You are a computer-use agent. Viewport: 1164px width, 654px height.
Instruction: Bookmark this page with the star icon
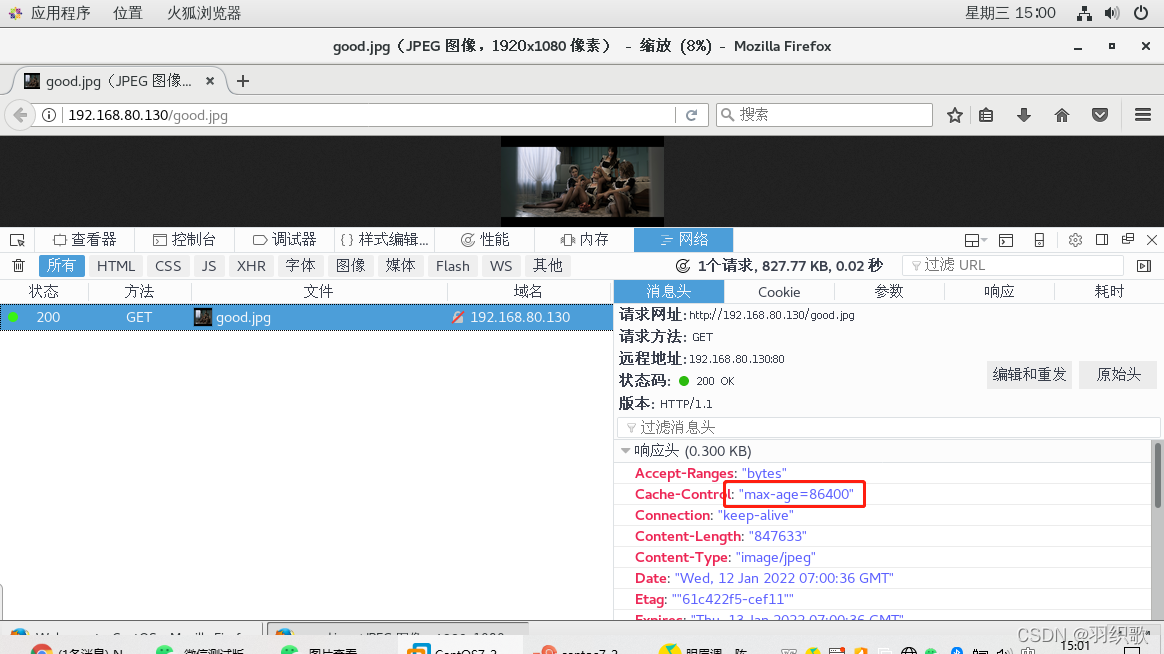pyautogui.click(x=955, y=115)
